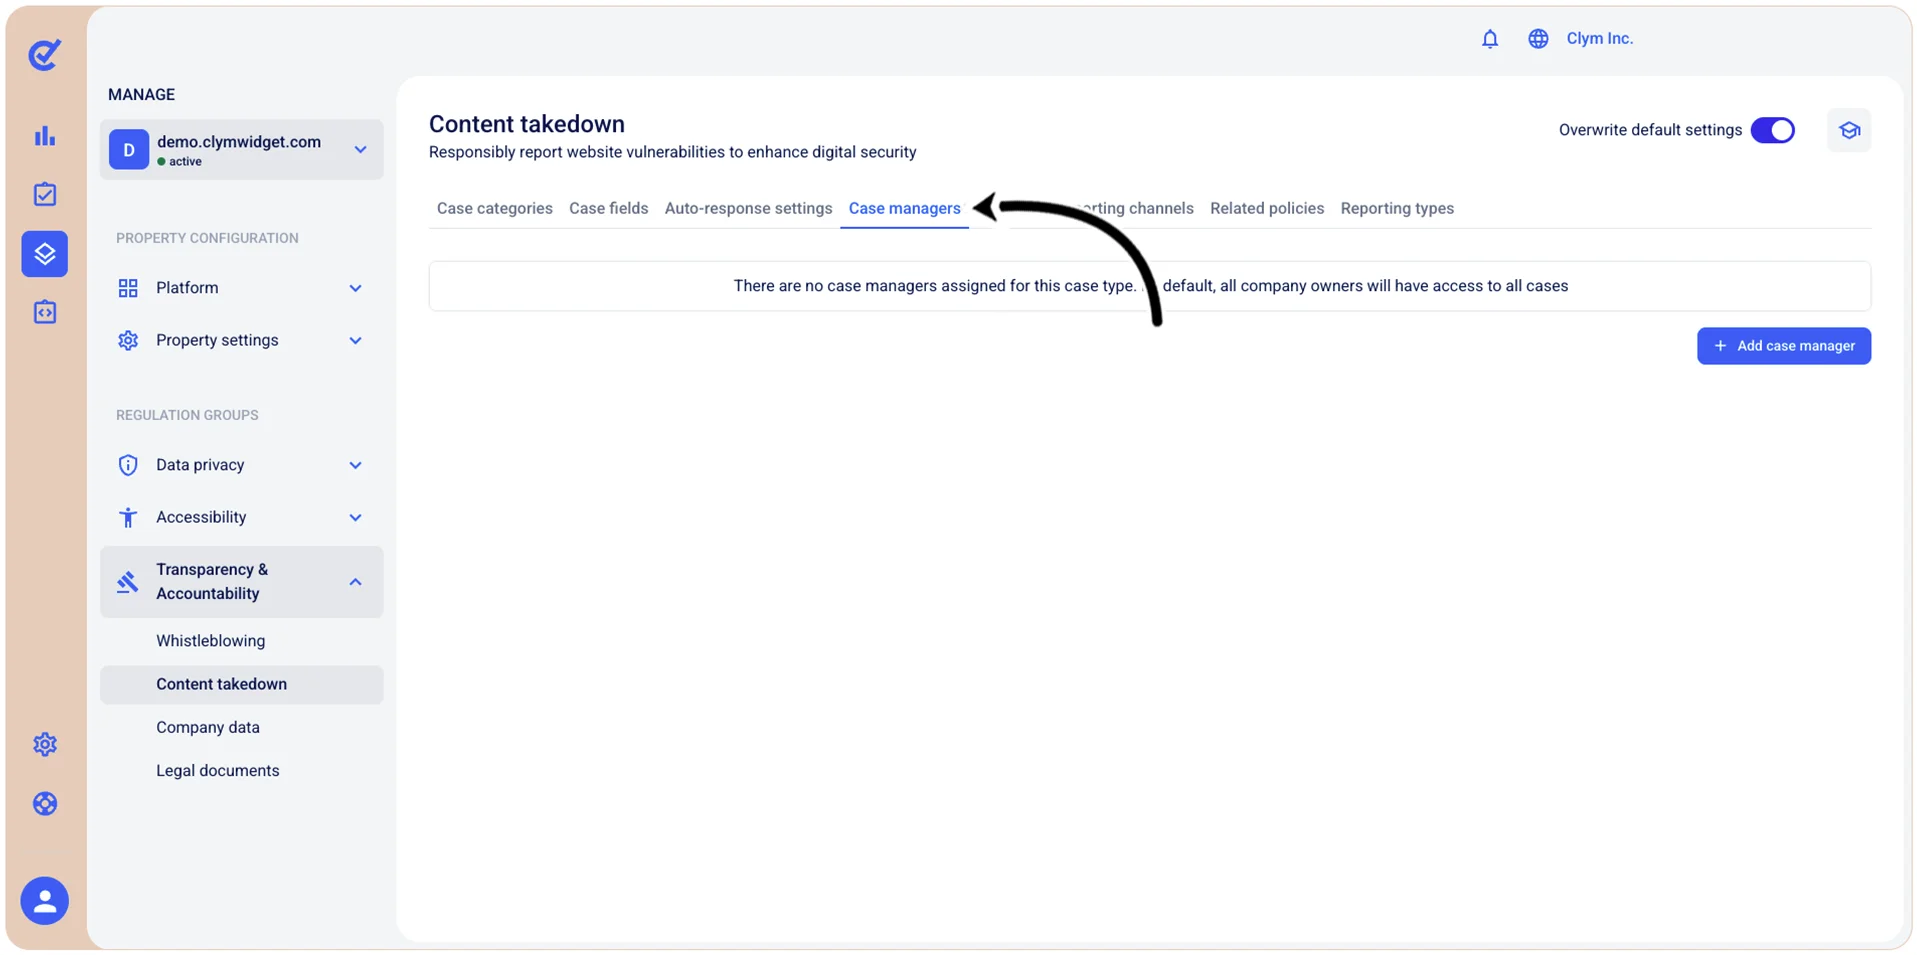The height and width of the screenshot is (955, 1917).
Task: Click the Clym logo icon
Action: click(45, 54)
